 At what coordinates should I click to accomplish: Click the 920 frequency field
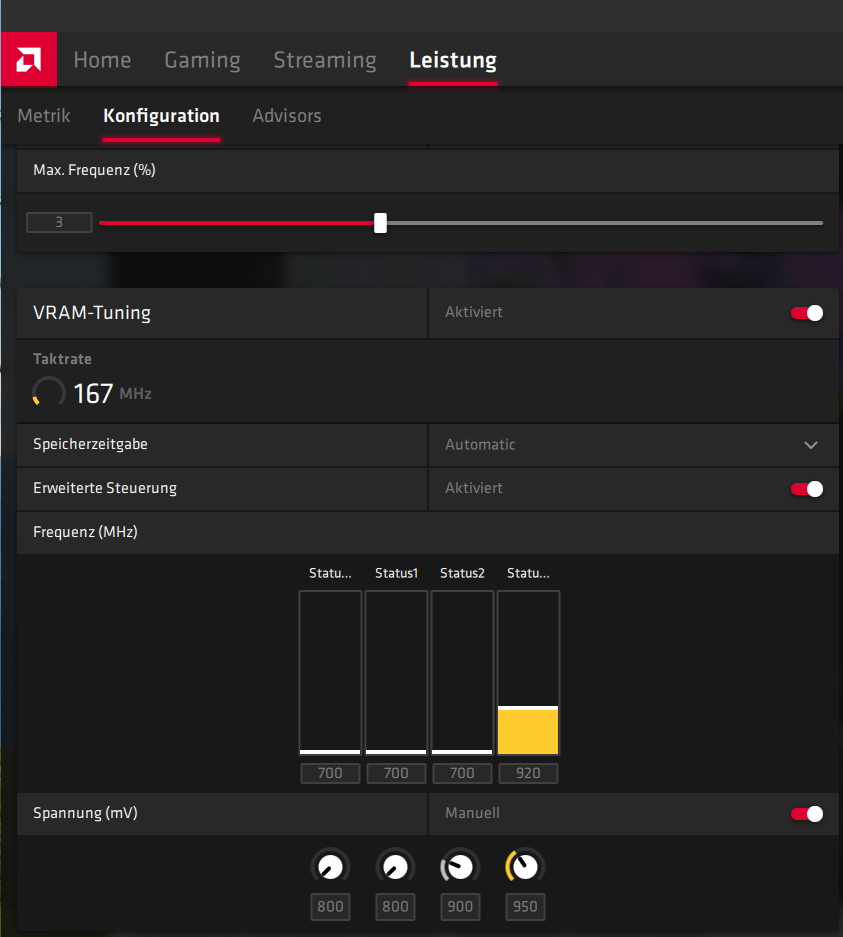(528, 773)
